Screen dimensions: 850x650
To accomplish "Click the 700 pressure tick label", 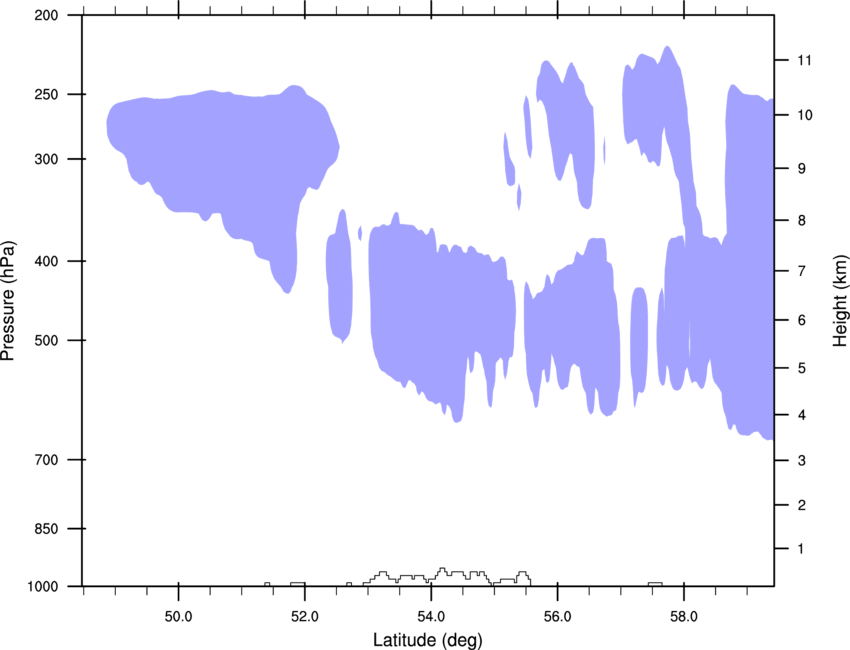I will tap(46, 460).
